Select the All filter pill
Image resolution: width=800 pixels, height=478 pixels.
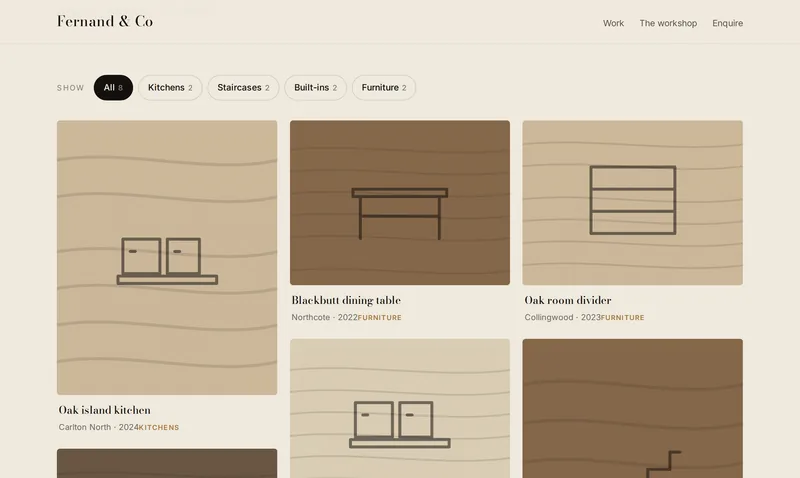113,88
